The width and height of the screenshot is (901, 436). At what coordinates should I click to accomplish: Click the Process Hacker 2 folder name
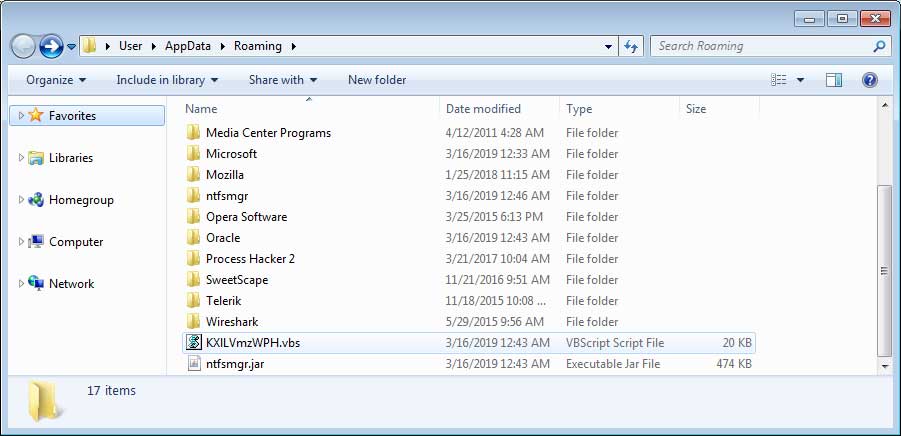(x=251, y=258)
